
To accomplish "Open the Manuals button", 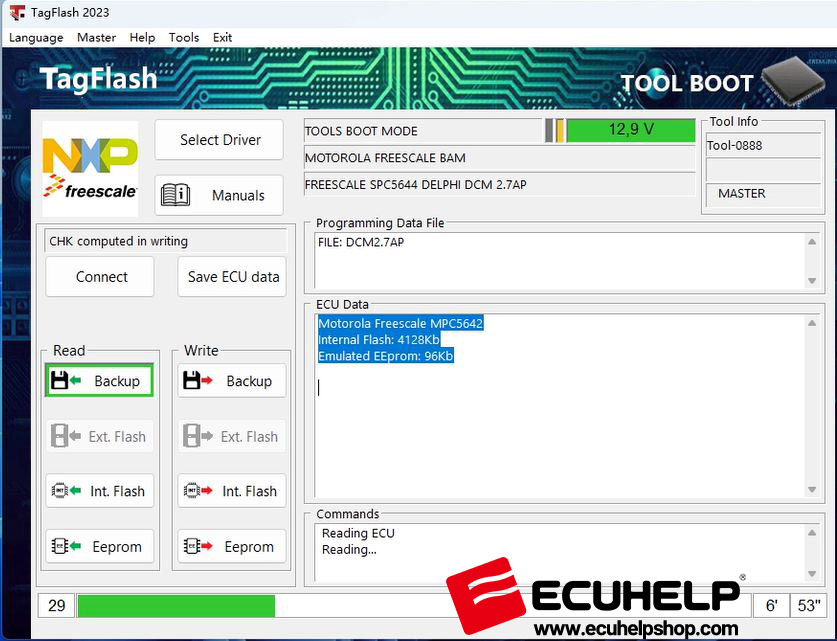I will (219, 195).
